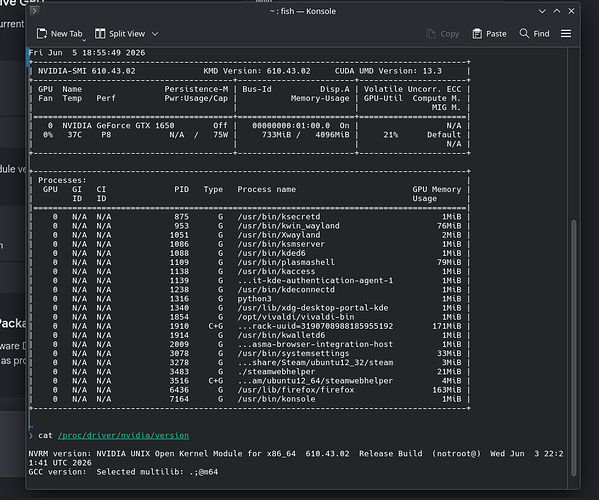
Task: Click PID 3078 in process table
Action: 179,353
